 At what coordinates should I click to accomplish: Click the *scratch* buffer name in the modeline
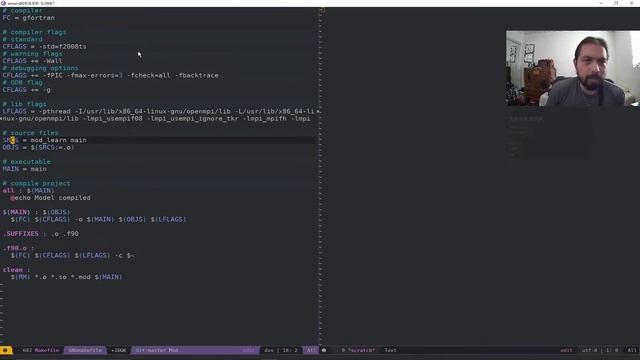coord(361,350)
